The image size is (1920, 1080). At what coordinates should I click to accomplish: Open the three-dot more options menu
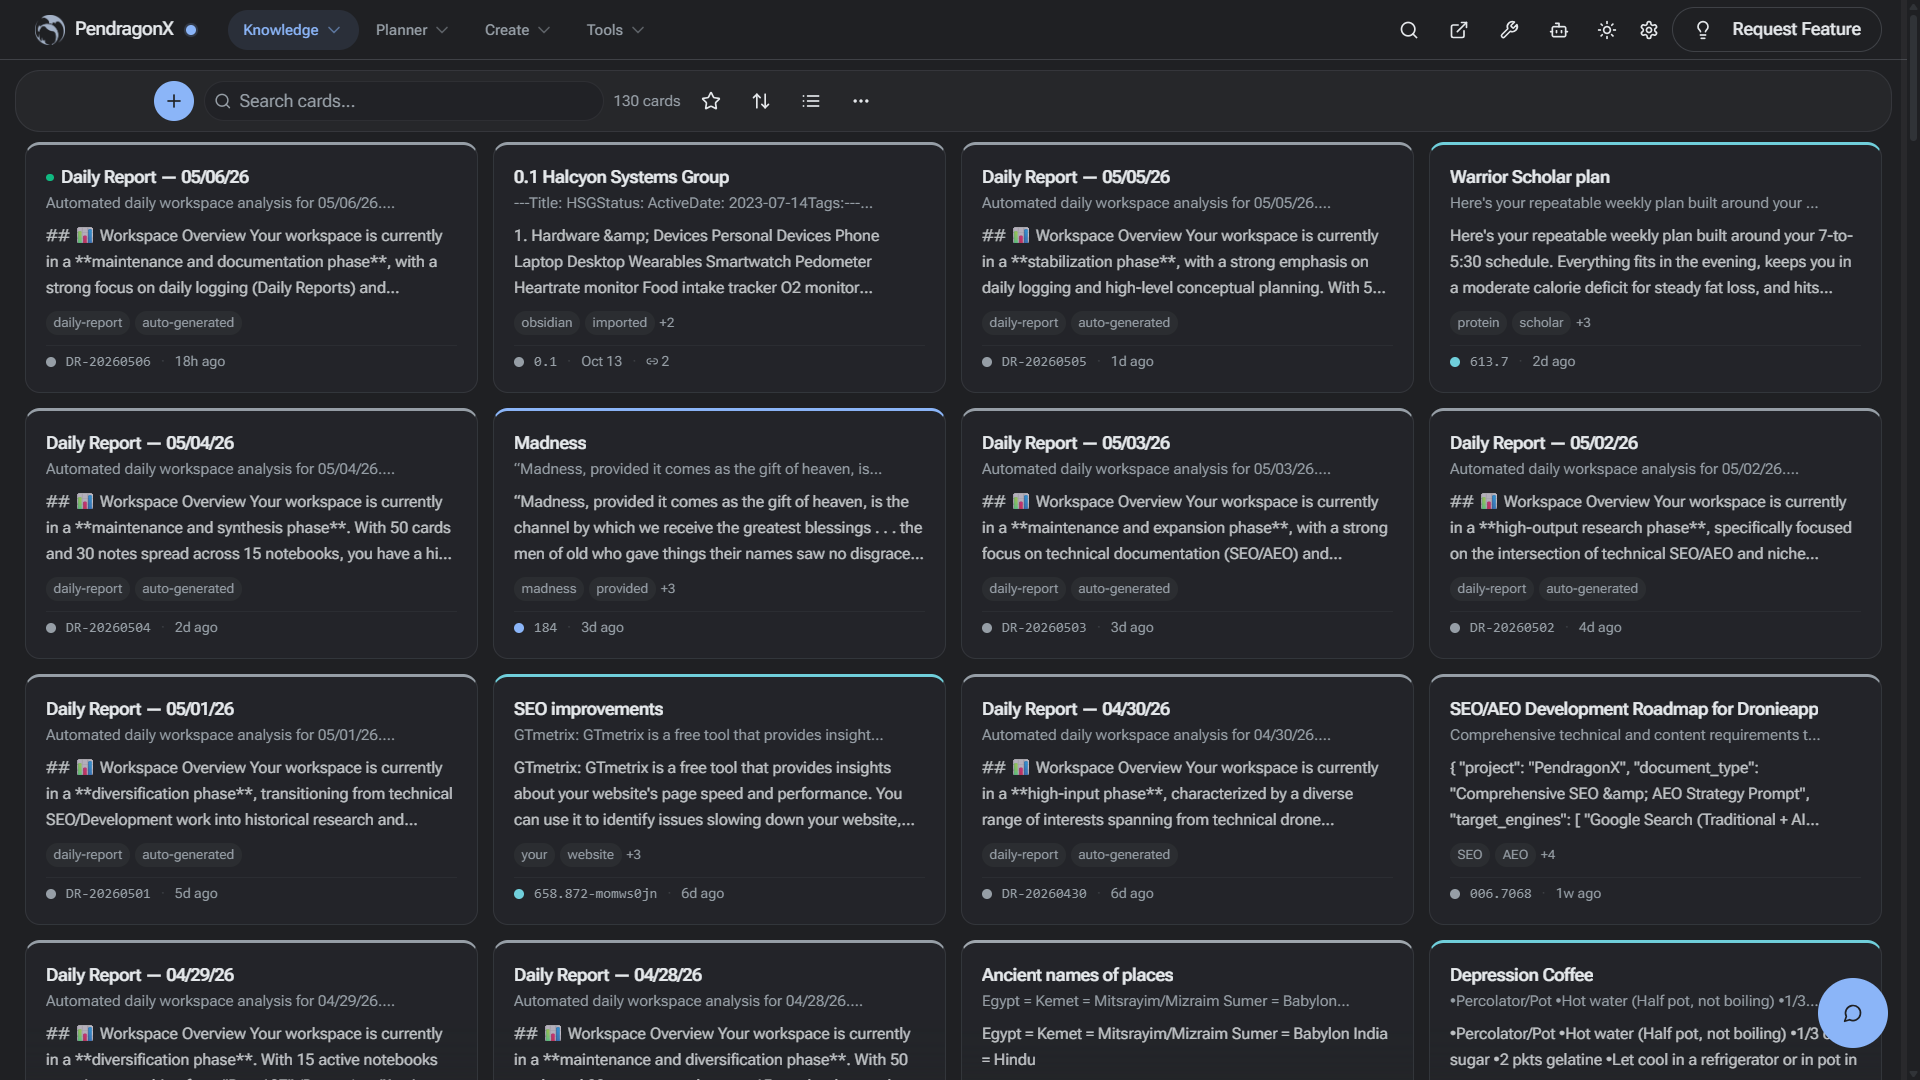[861, 101]
